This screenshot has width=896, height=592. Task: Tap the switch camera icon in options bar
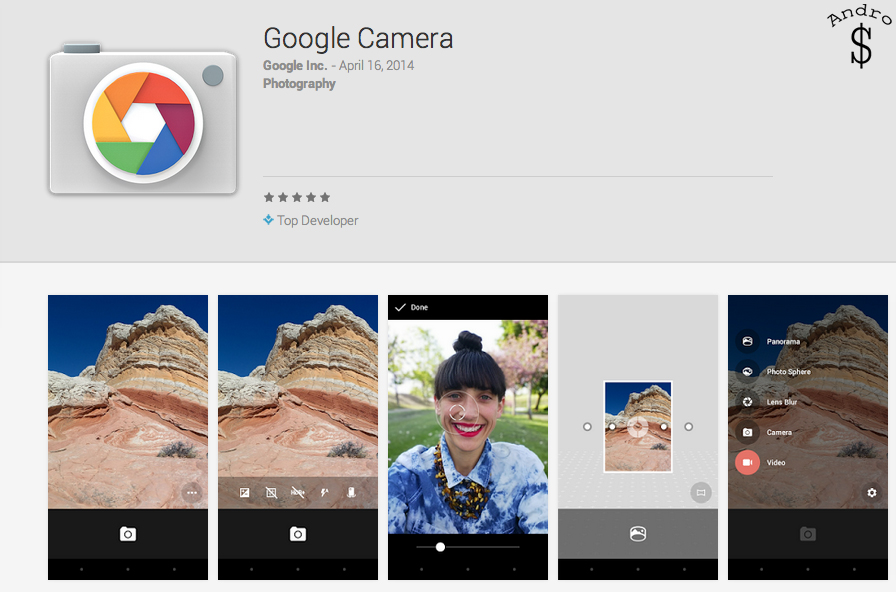click(351, 492)
